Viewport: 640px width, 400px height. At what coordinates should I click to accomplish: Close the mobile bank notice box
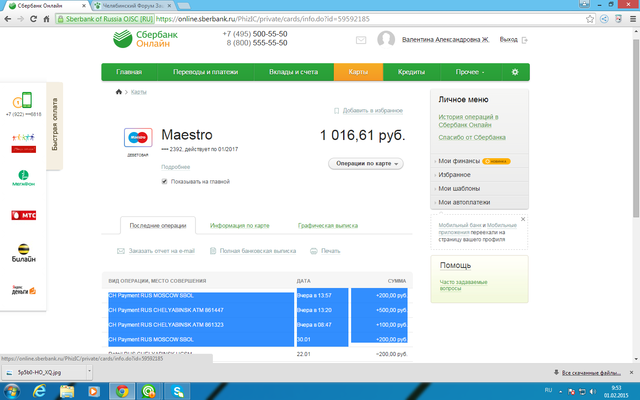(523, 219)
